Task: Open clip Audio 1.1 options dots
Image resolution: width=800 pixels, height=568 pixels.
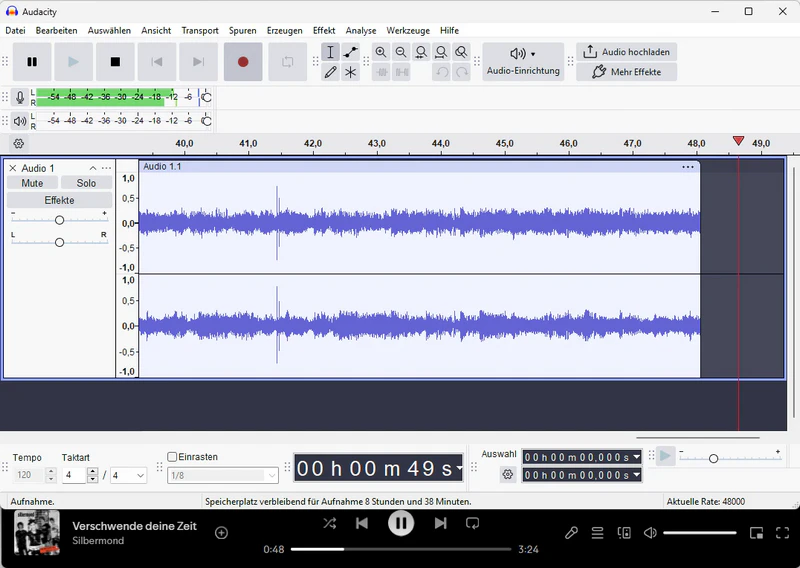Action: tap(688, 167)
